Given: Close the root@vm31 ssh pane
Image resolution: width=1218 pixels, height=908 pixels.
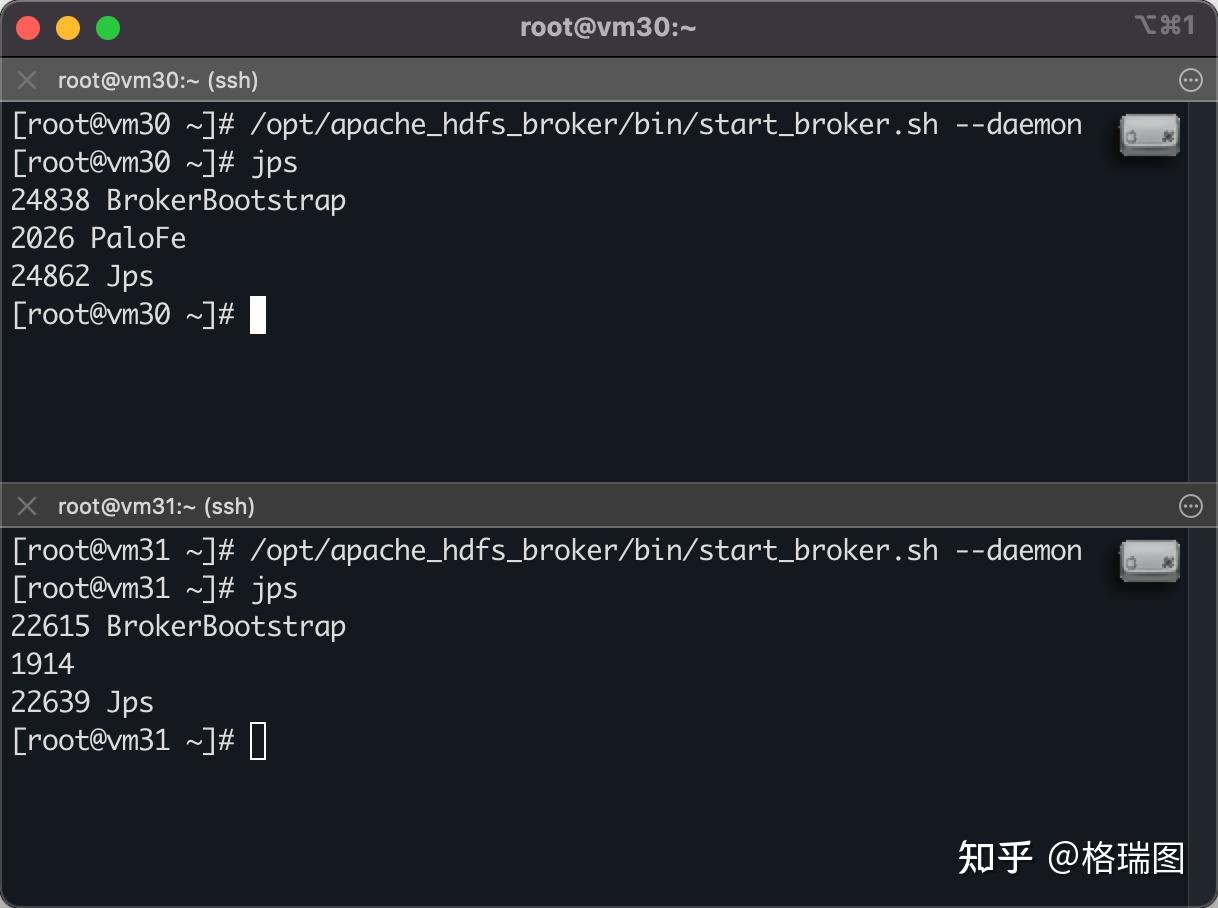Looking at the screenshot, I should click(27, 506).
